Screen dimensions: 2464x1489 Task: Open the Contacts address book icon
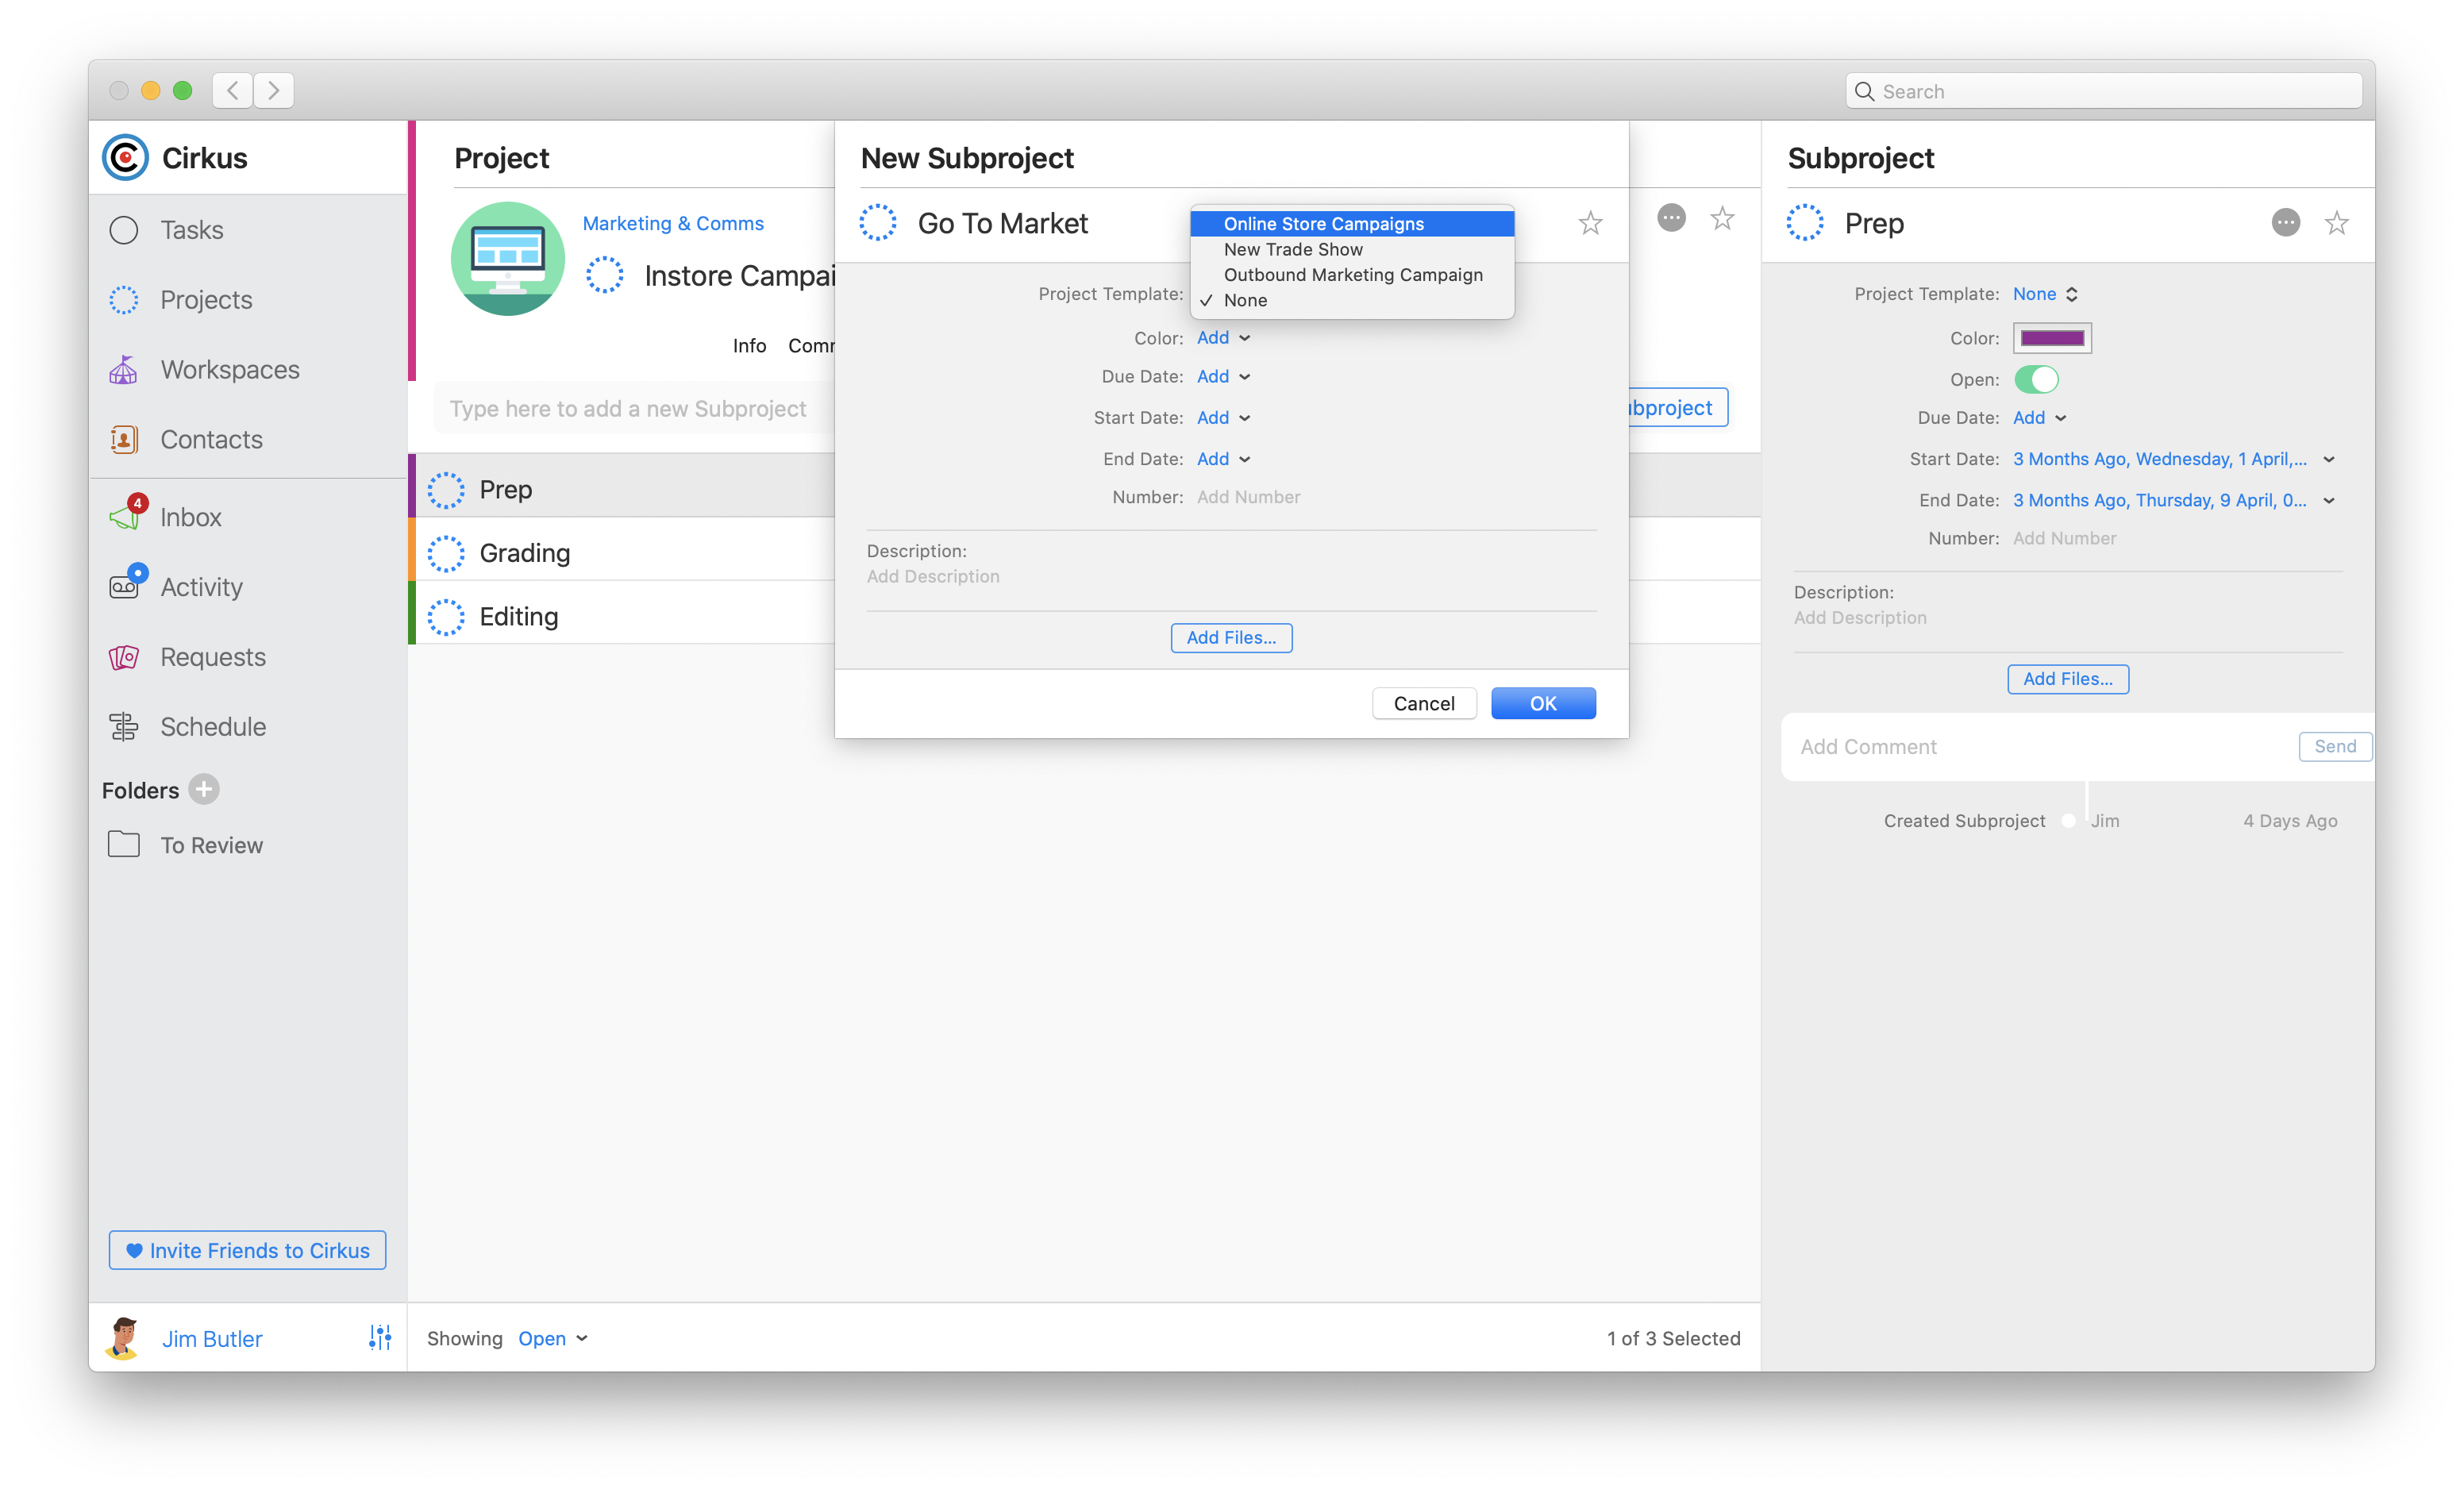(124, 440)
